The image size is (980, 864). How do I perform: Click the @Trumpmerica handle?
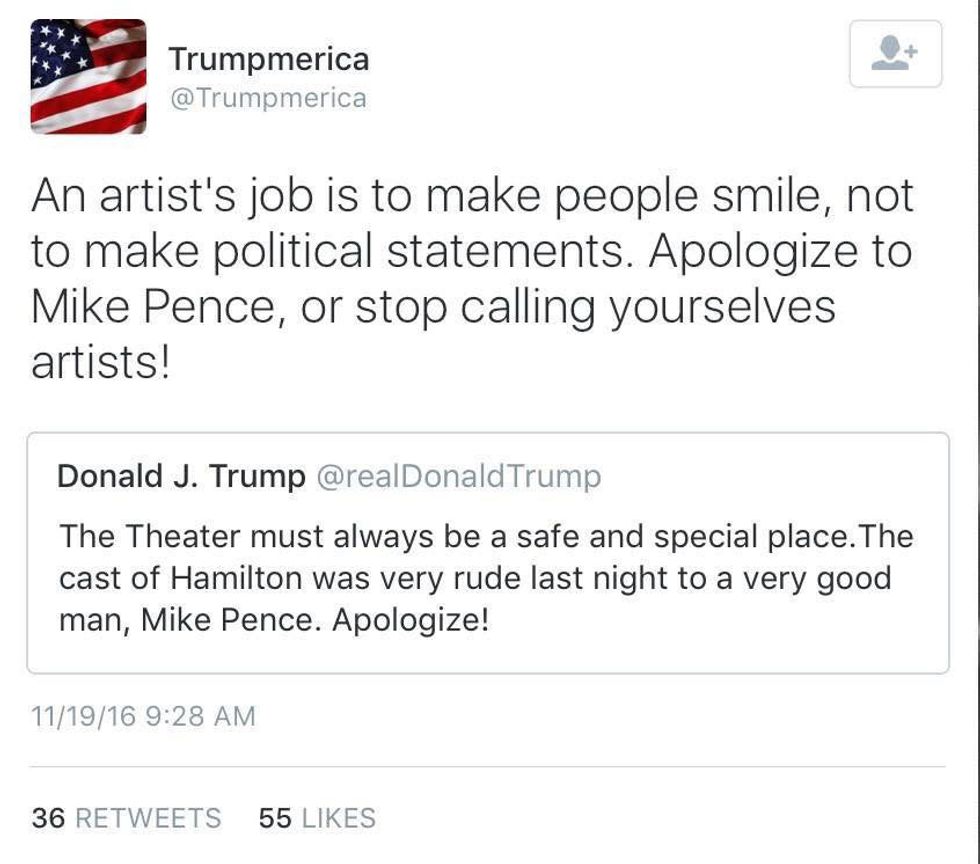click(x=267, y=98)
